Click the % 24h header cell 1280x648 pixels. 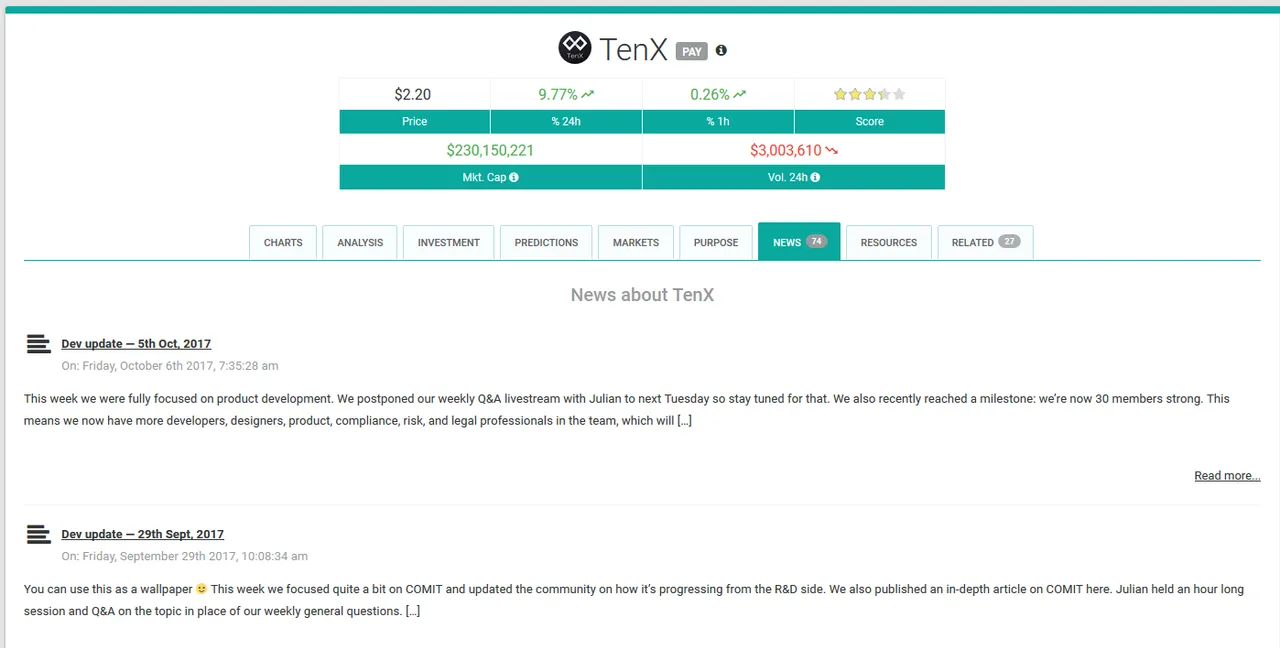[x=566, y=121]
